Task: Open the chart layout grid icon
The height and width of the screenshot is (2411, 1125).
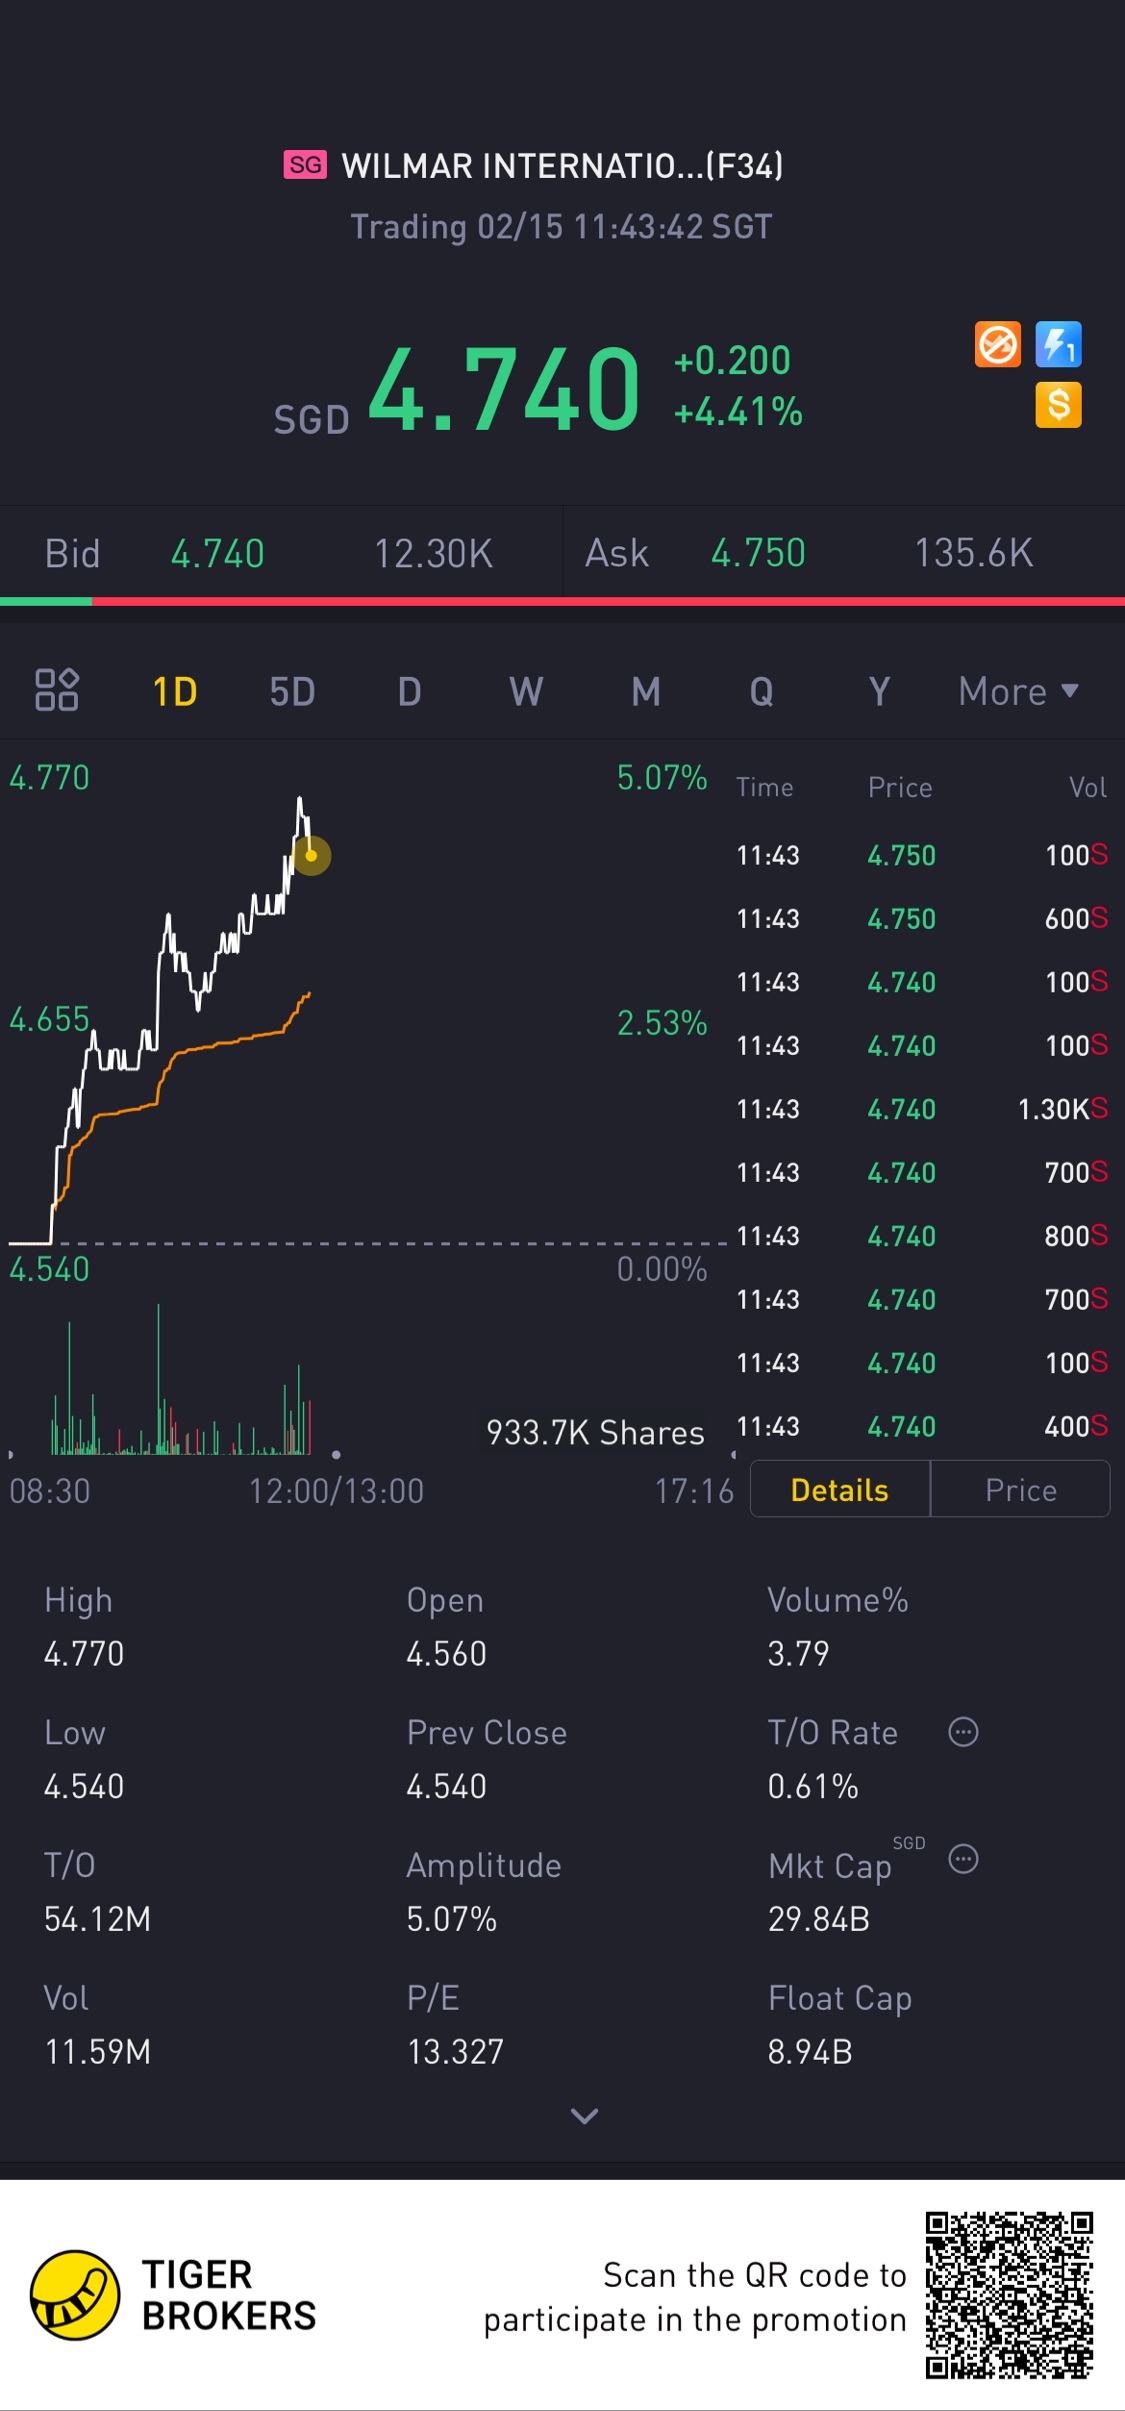Action: click(57, 690)
